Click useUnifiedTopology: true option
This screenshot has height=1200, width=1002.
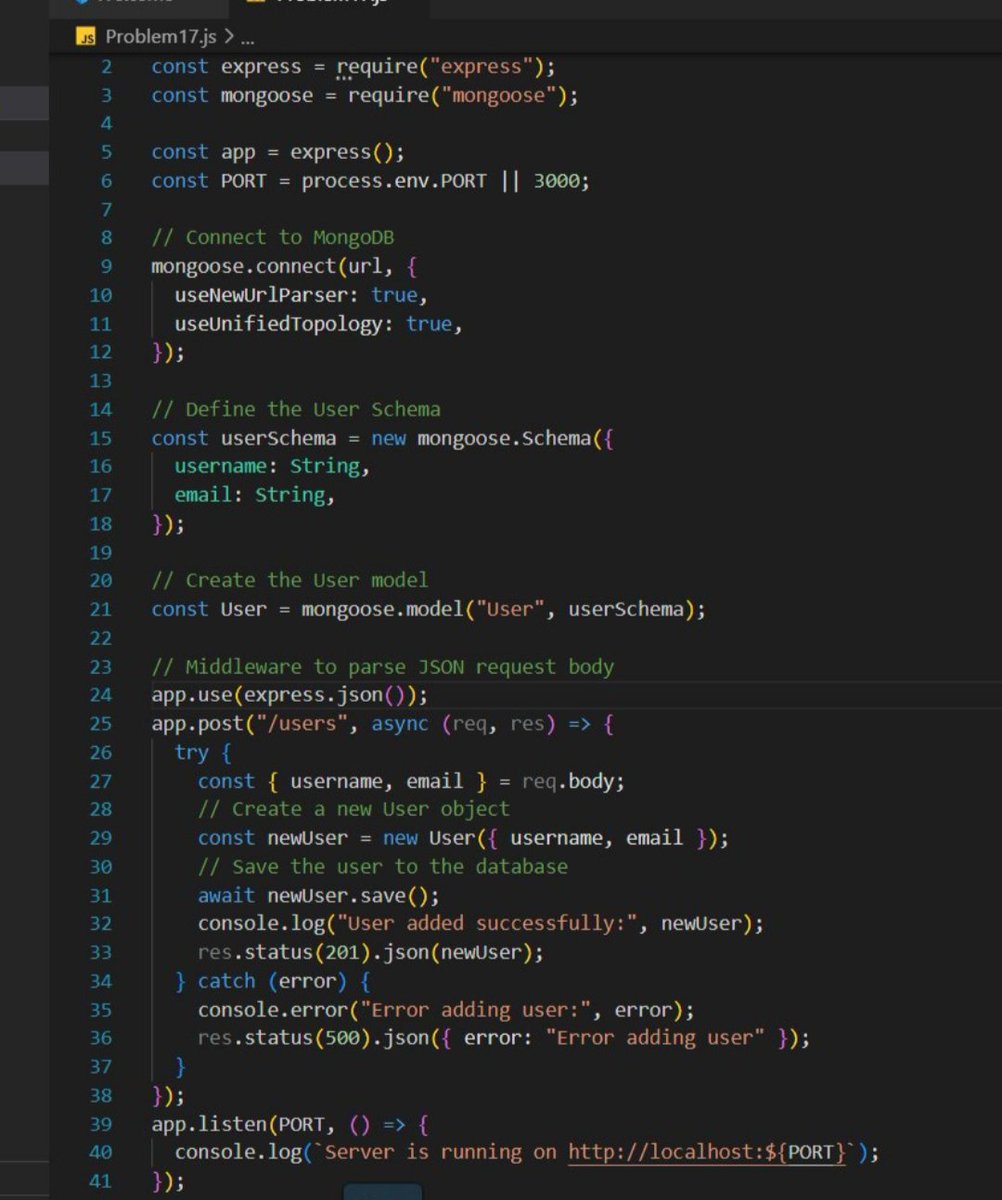click(x=313, y=324)
